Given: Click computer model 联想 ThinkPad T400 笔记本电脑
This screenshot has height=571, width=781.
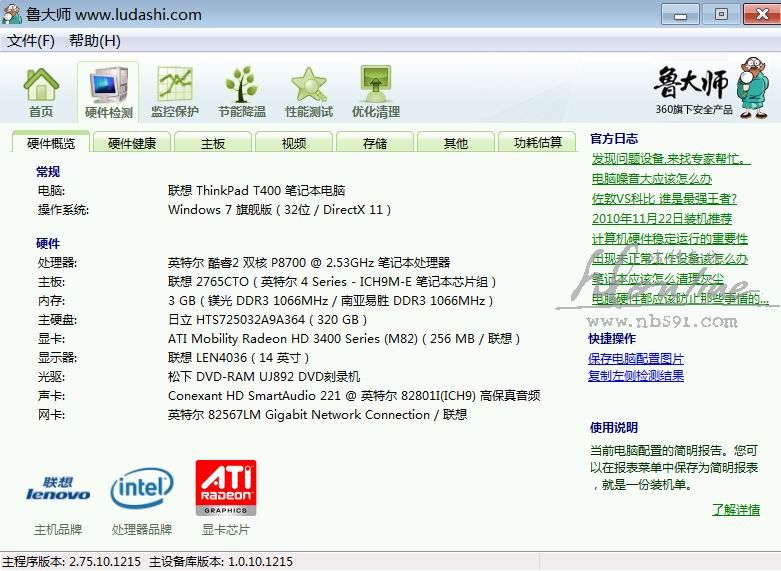Looking at the screenshot, I should click(257, 190).
